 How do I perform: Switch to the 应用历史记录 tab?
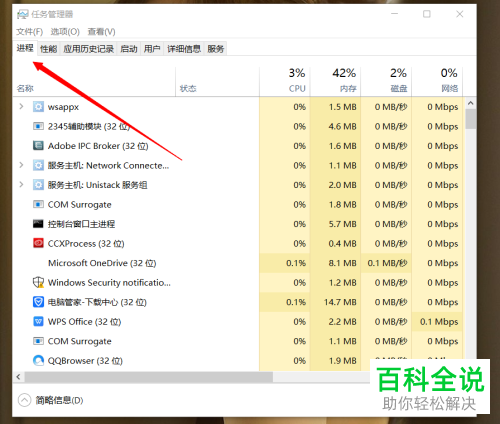88,49
